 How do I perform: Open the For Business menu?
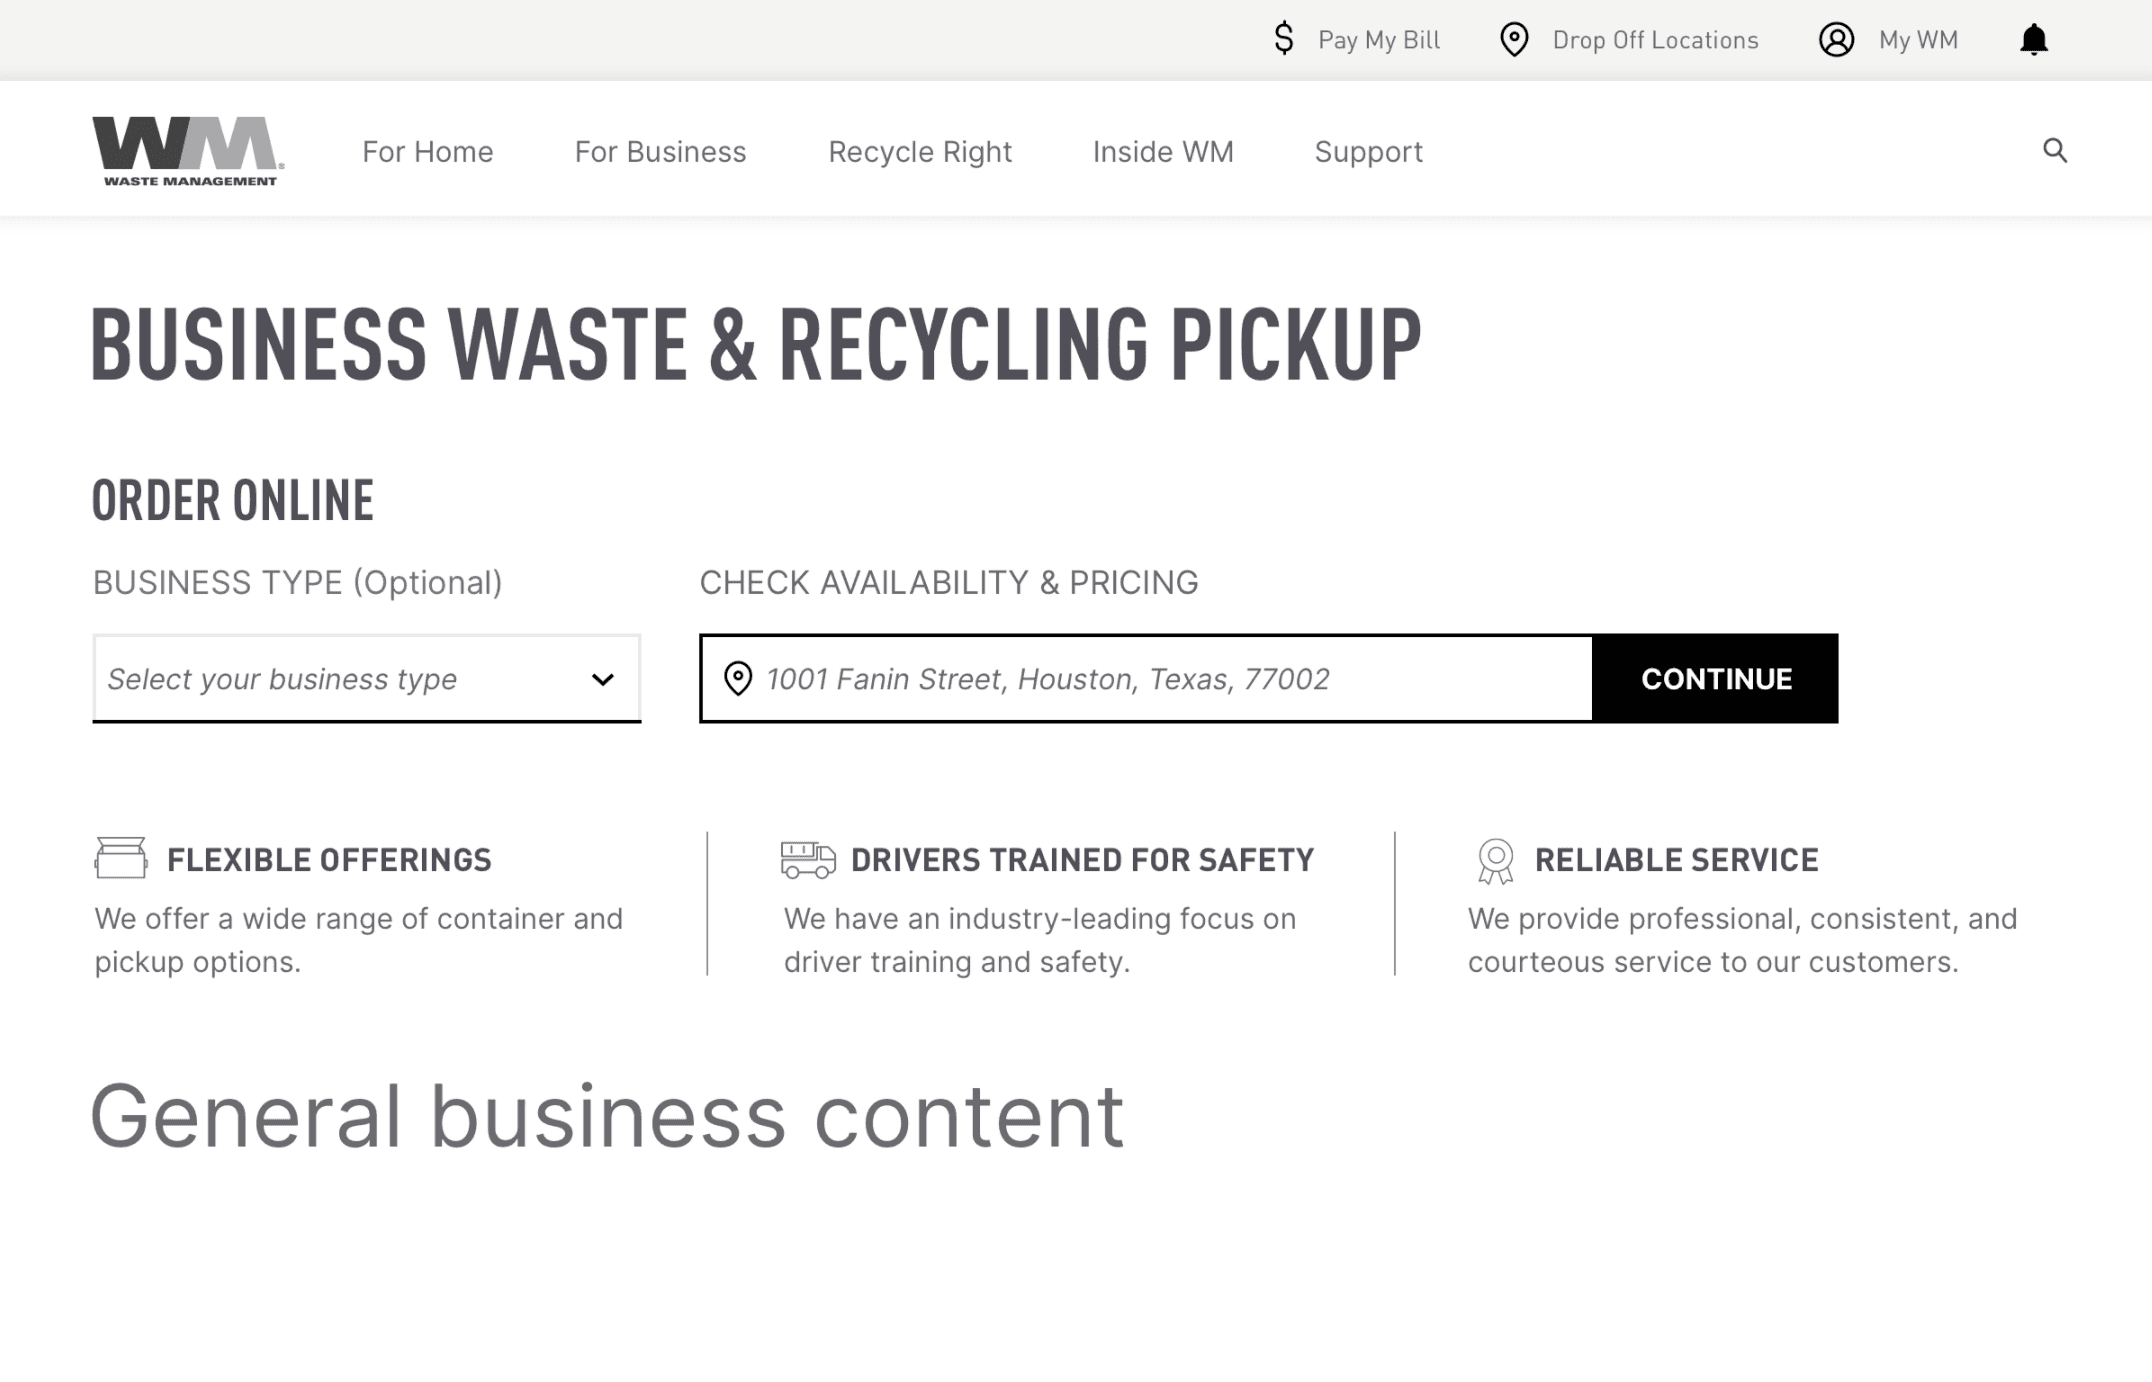(x=660, y=151)
